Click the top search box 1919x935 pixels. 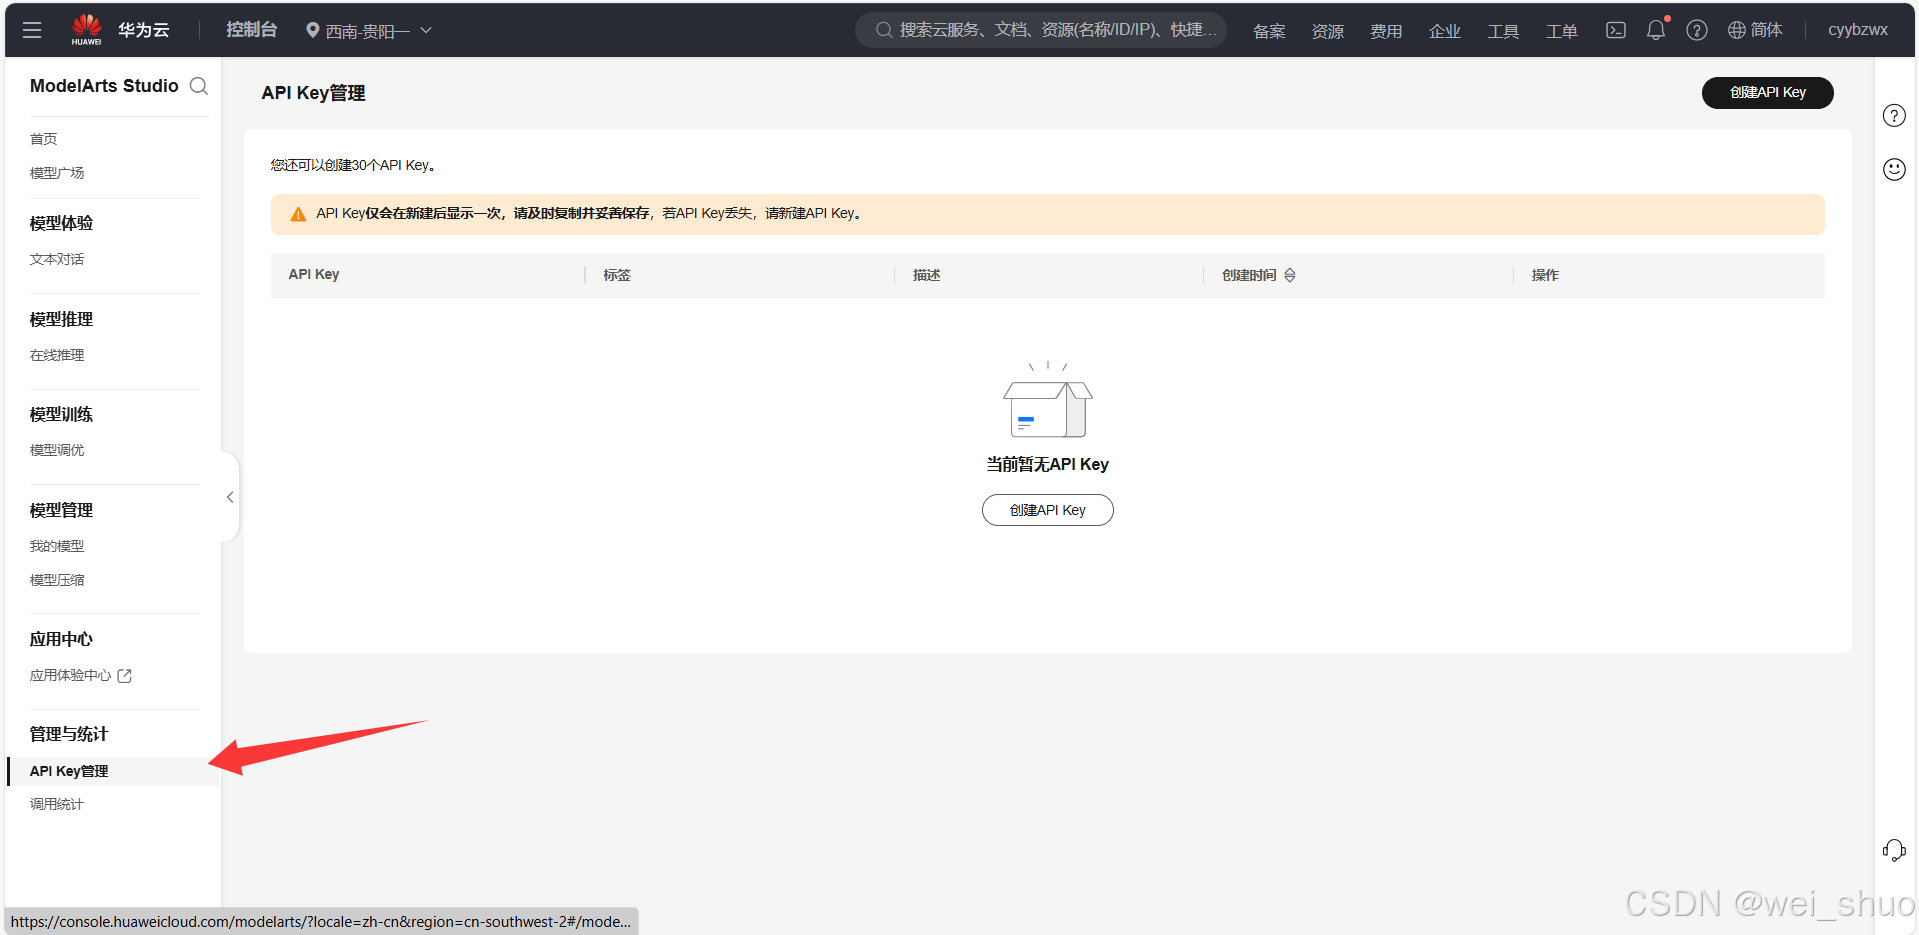(x=1041, y=30)
